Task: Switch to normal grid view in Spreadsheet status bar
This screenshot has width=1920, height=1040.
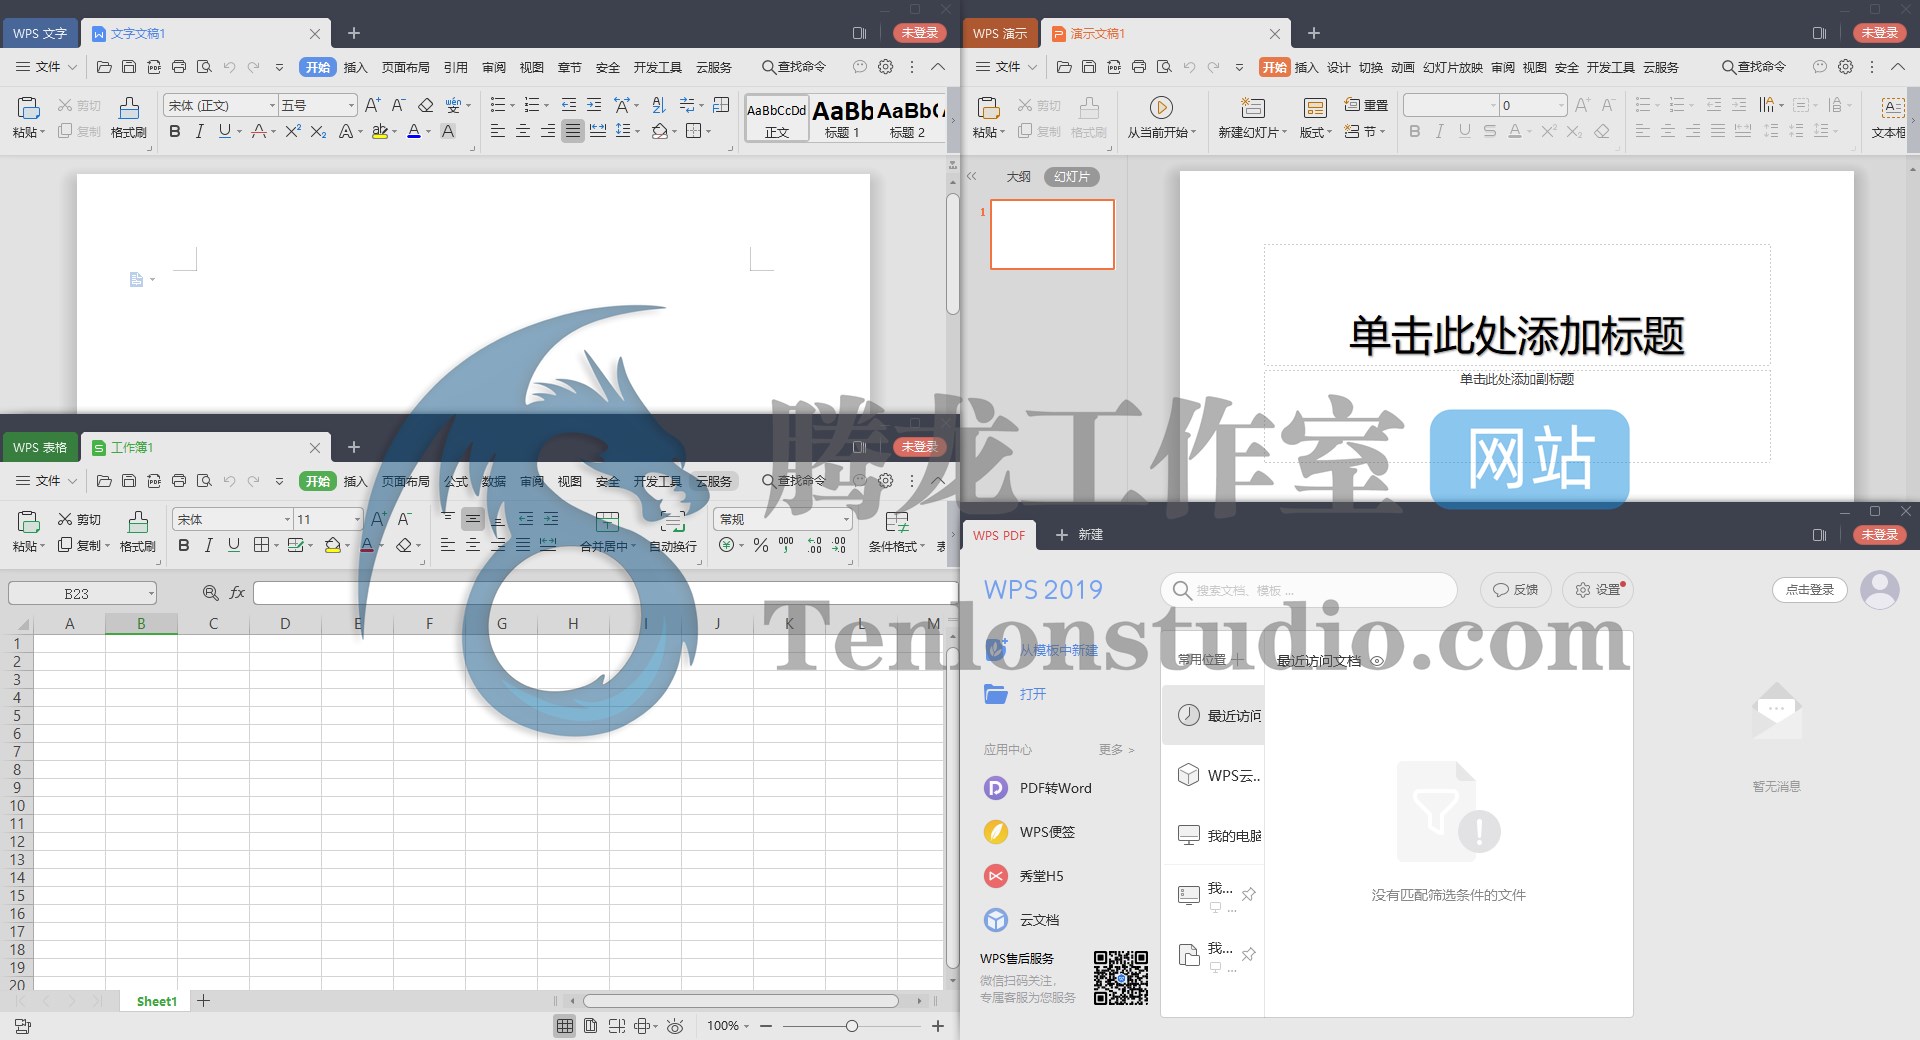Action: pos(565,1026)
